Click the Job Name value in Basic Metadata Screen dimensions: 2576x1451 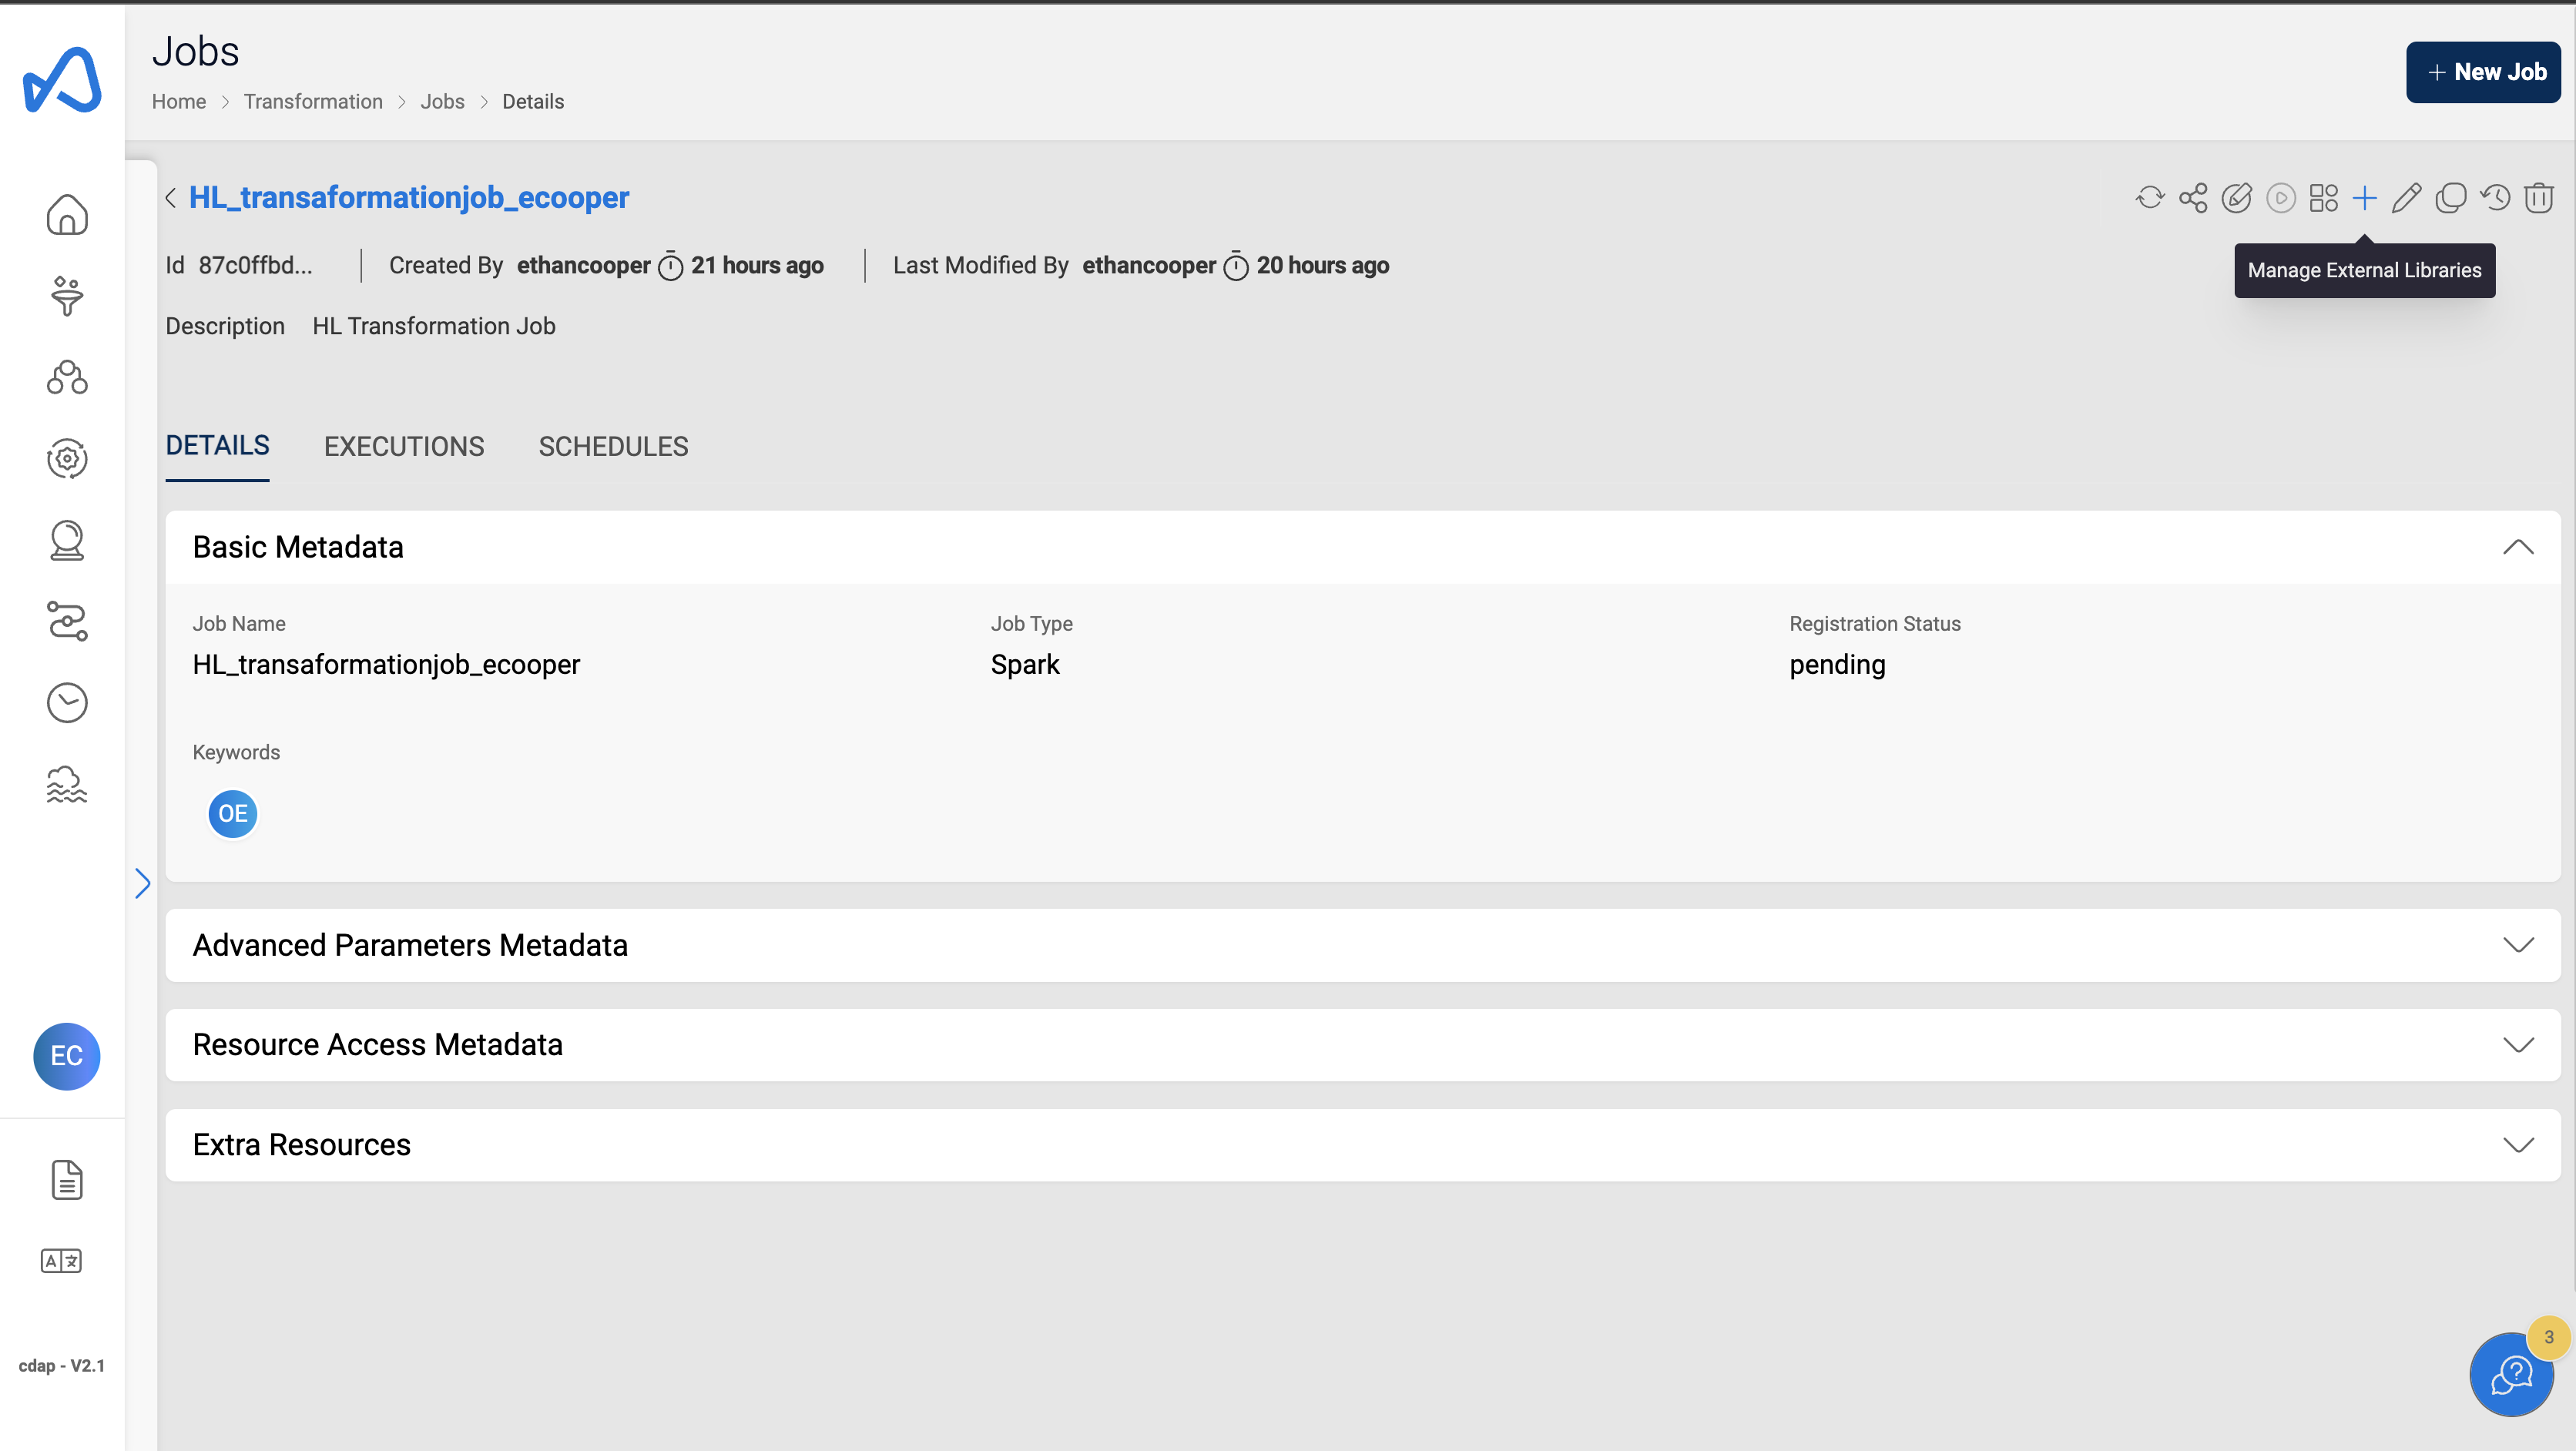[x=386, y=666]
